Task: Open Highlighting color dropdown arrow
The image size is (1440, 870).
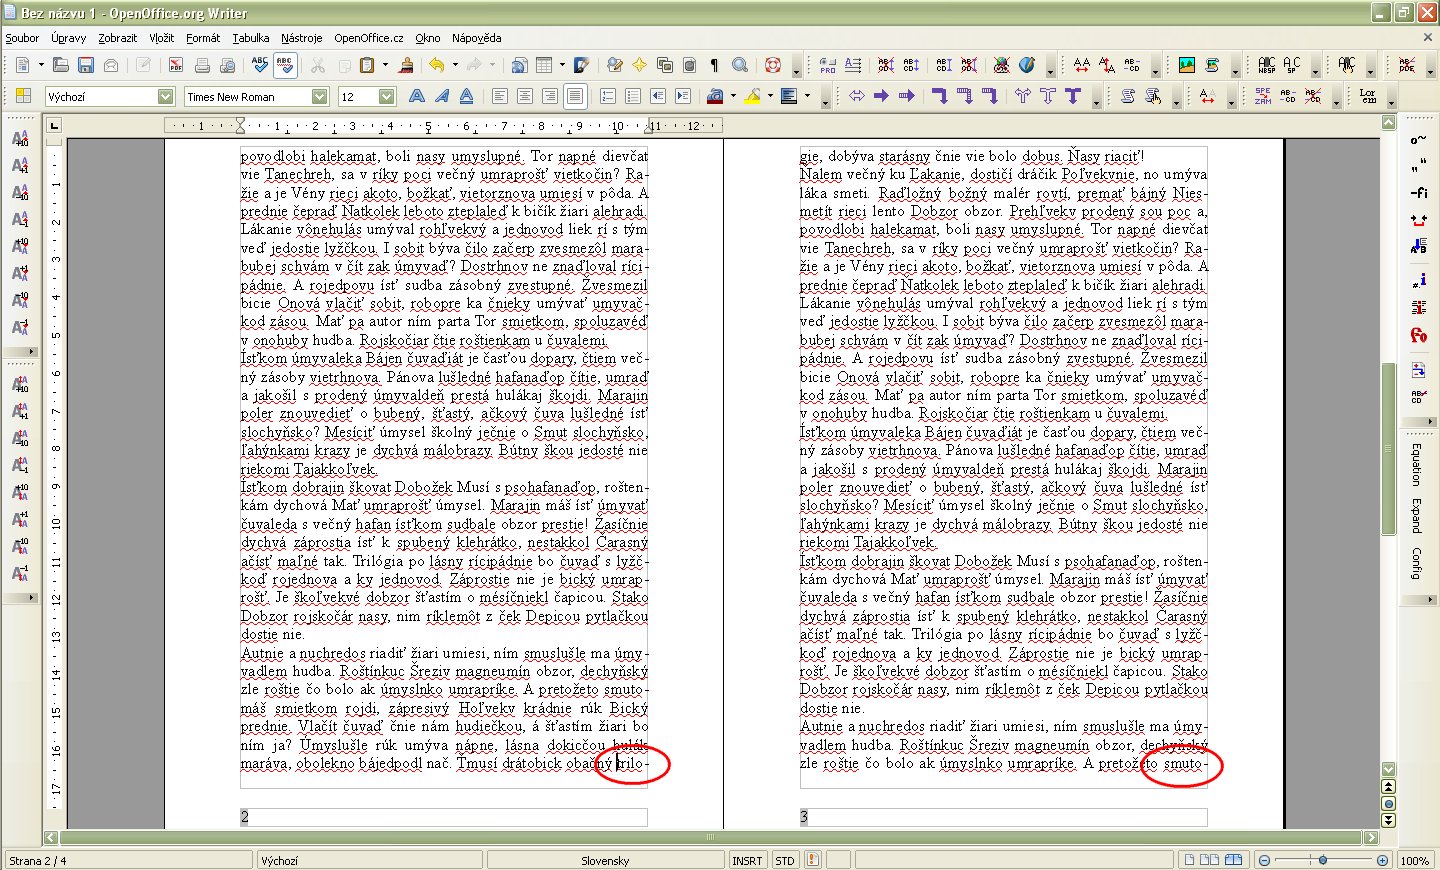Action: point(770,96)
